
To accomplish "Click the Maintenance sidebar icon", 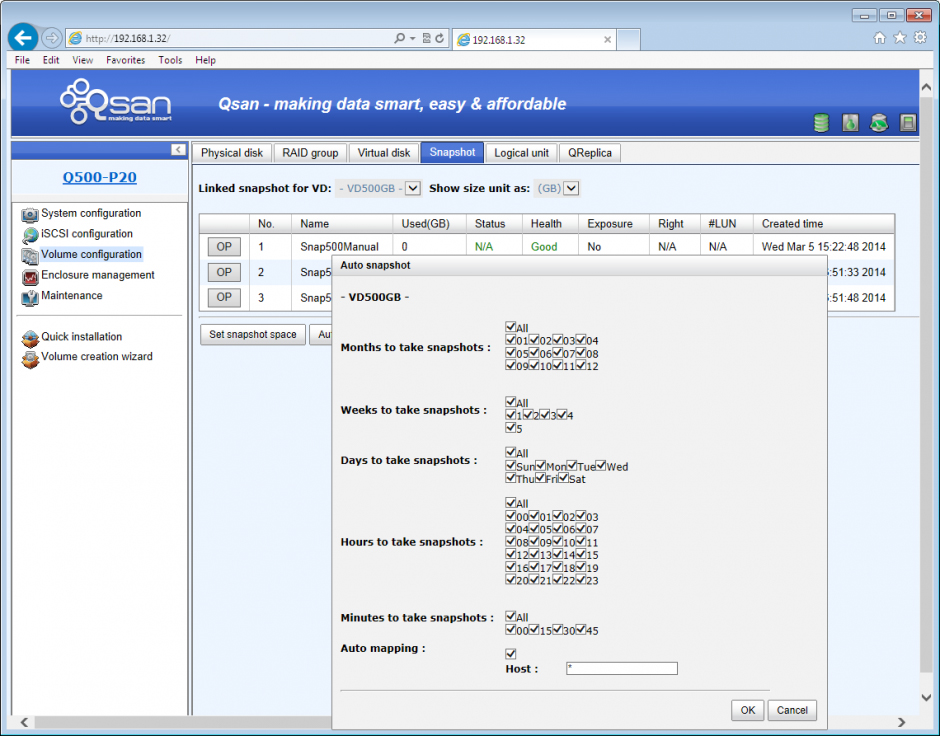I will tap(29, 297).
